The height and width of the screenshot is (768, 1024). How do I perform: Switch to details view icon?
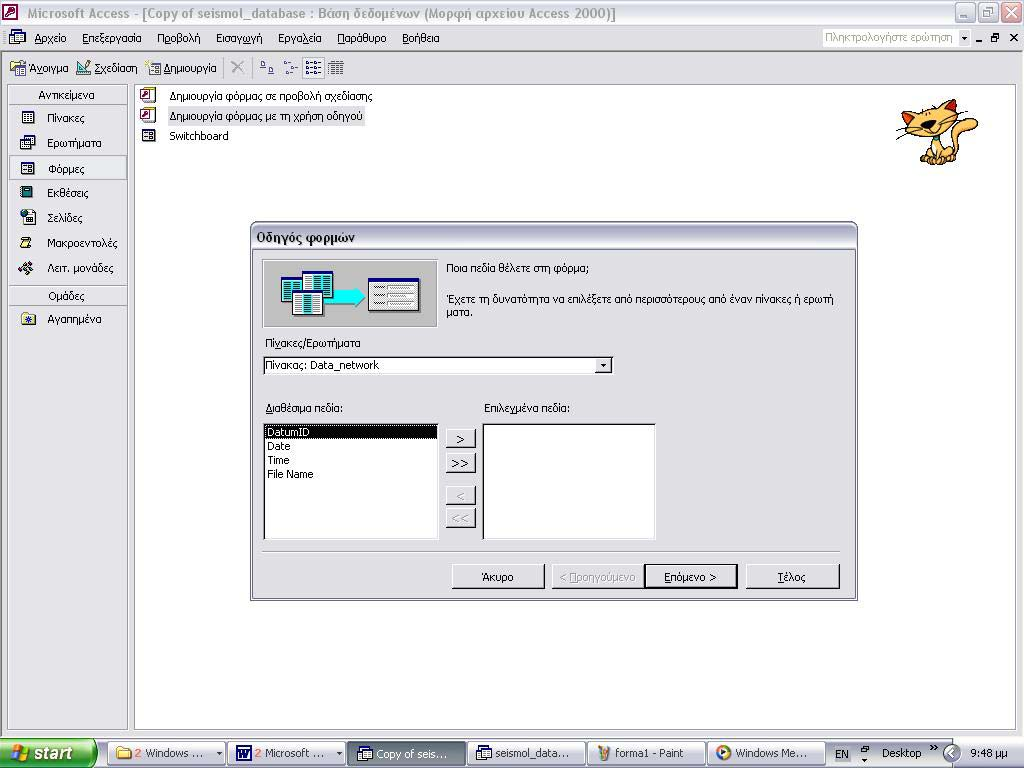(336, 67)
